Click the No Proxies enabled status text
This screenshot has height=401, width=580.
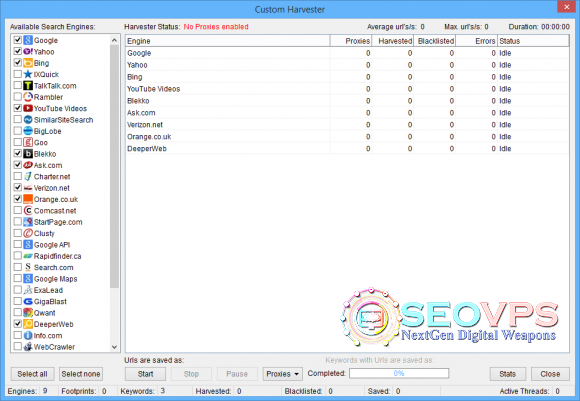pyautogui.click(x=216, y=27)
